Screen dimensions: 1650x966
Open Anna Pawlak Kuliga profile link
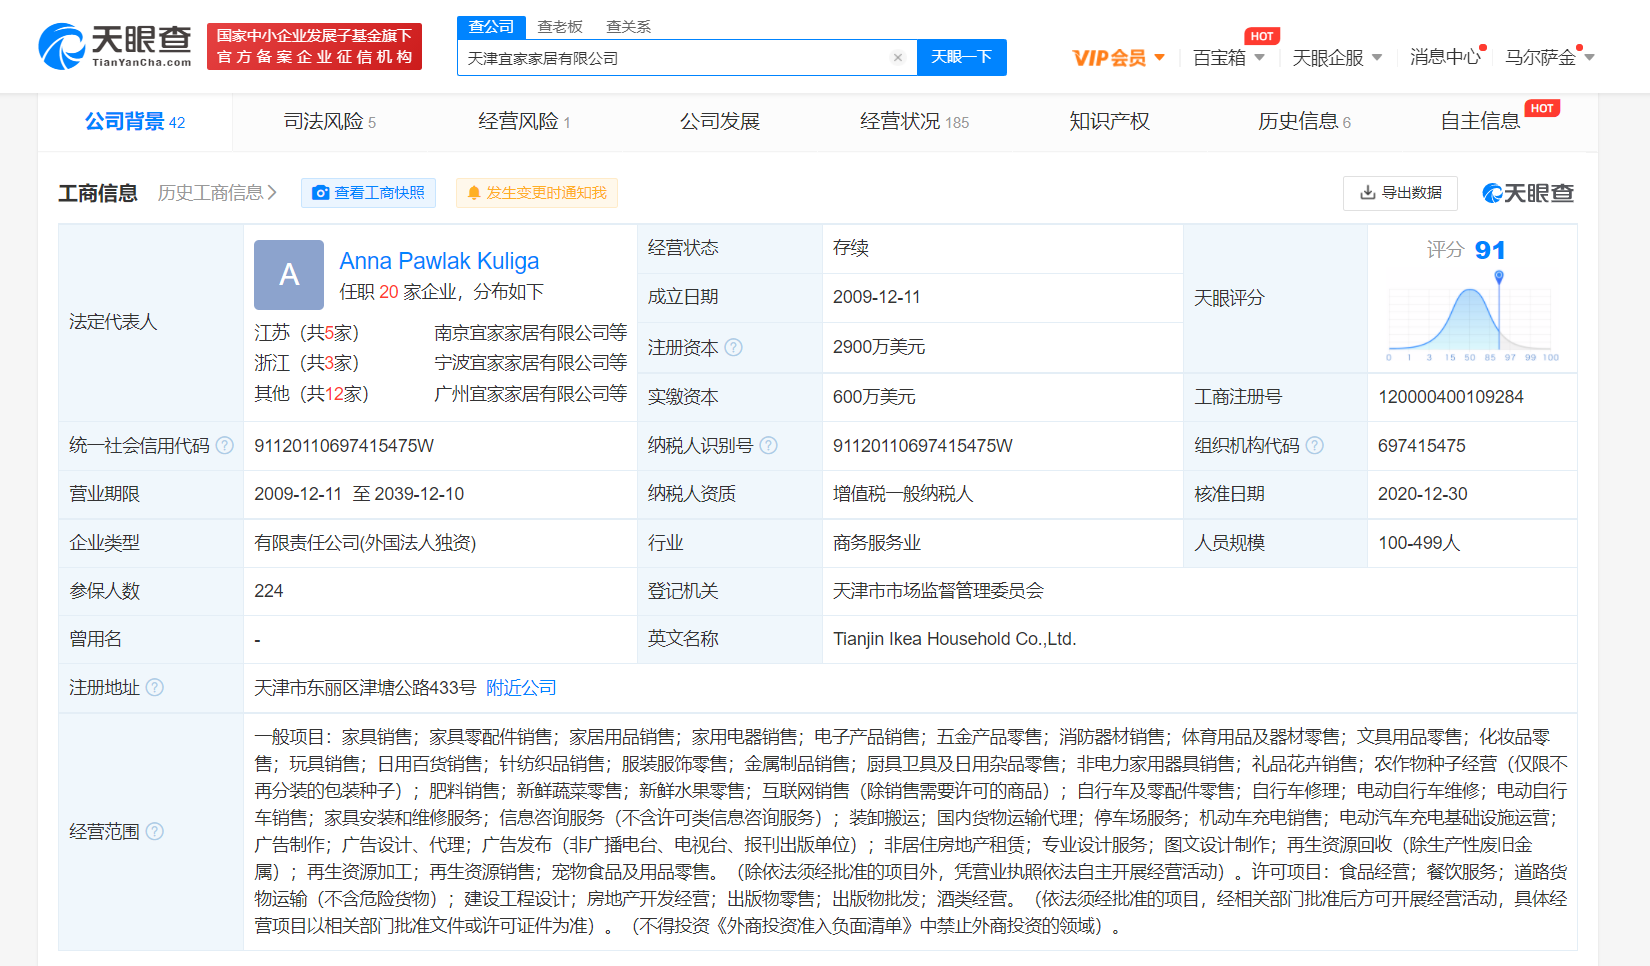click(439, 261)
